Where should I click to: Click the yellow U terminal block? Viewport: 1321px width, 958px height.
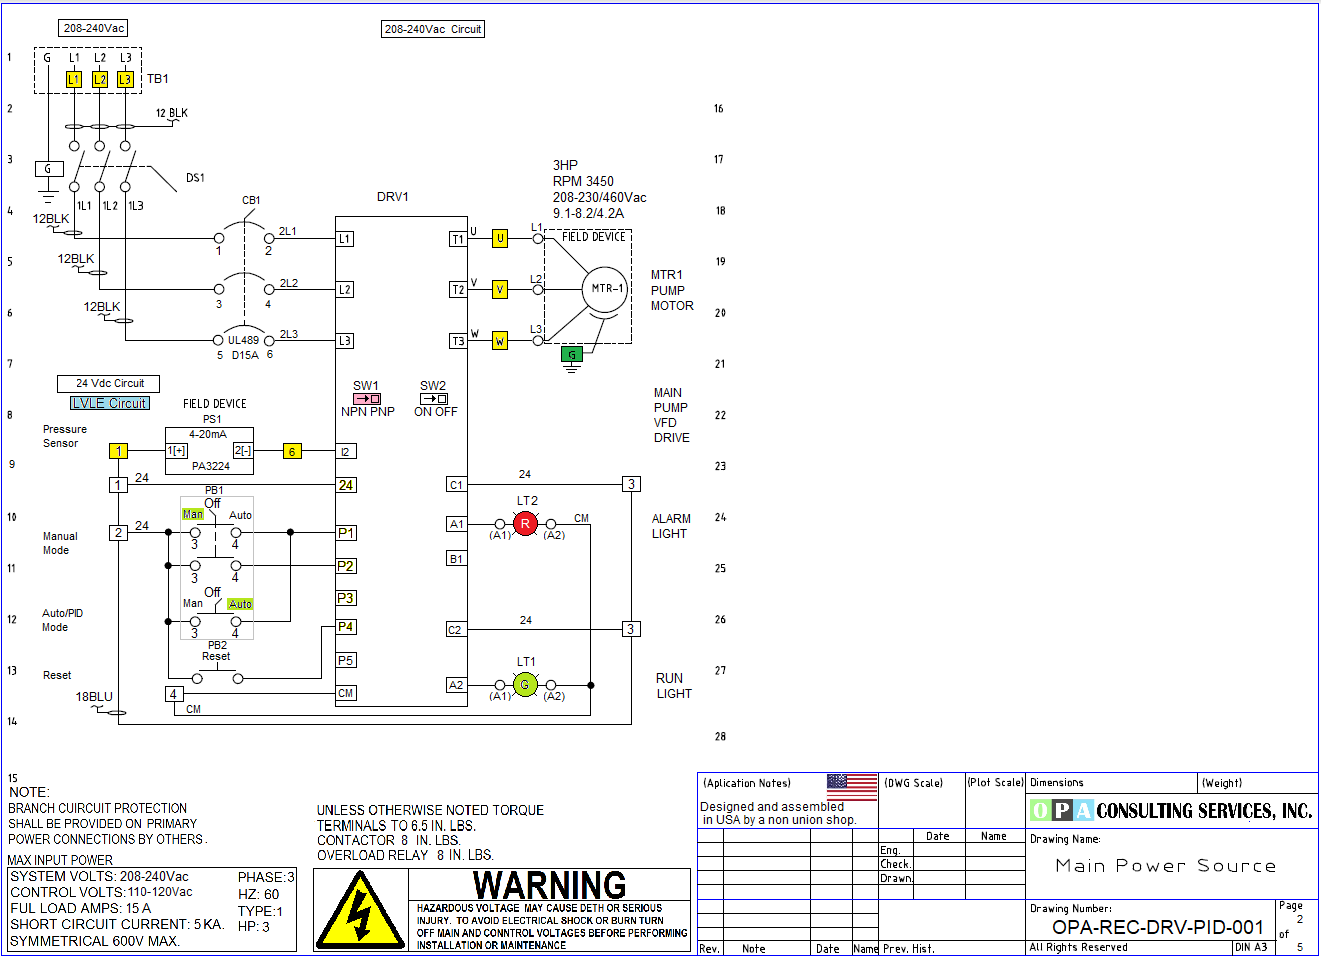(500, 238)
